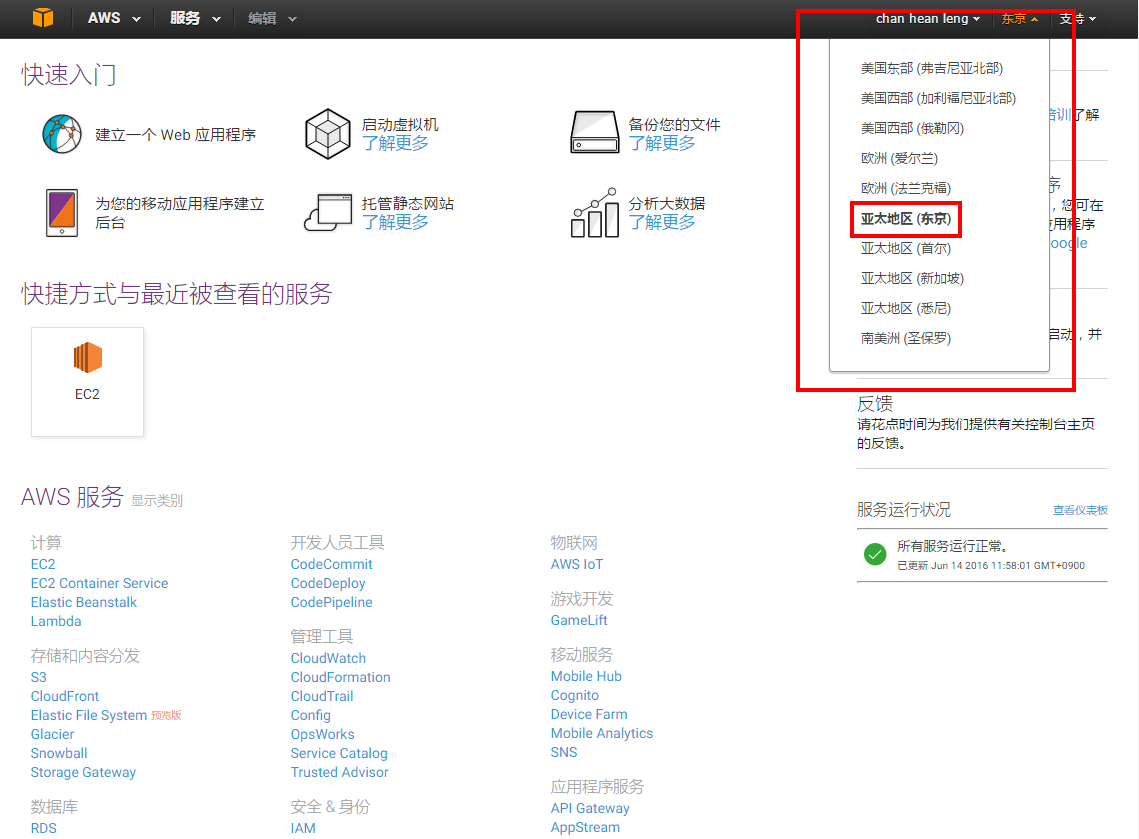Click 为您的移动应用程序建立后台 text
Screen dimensions: 1139x839
coord(180,213)
